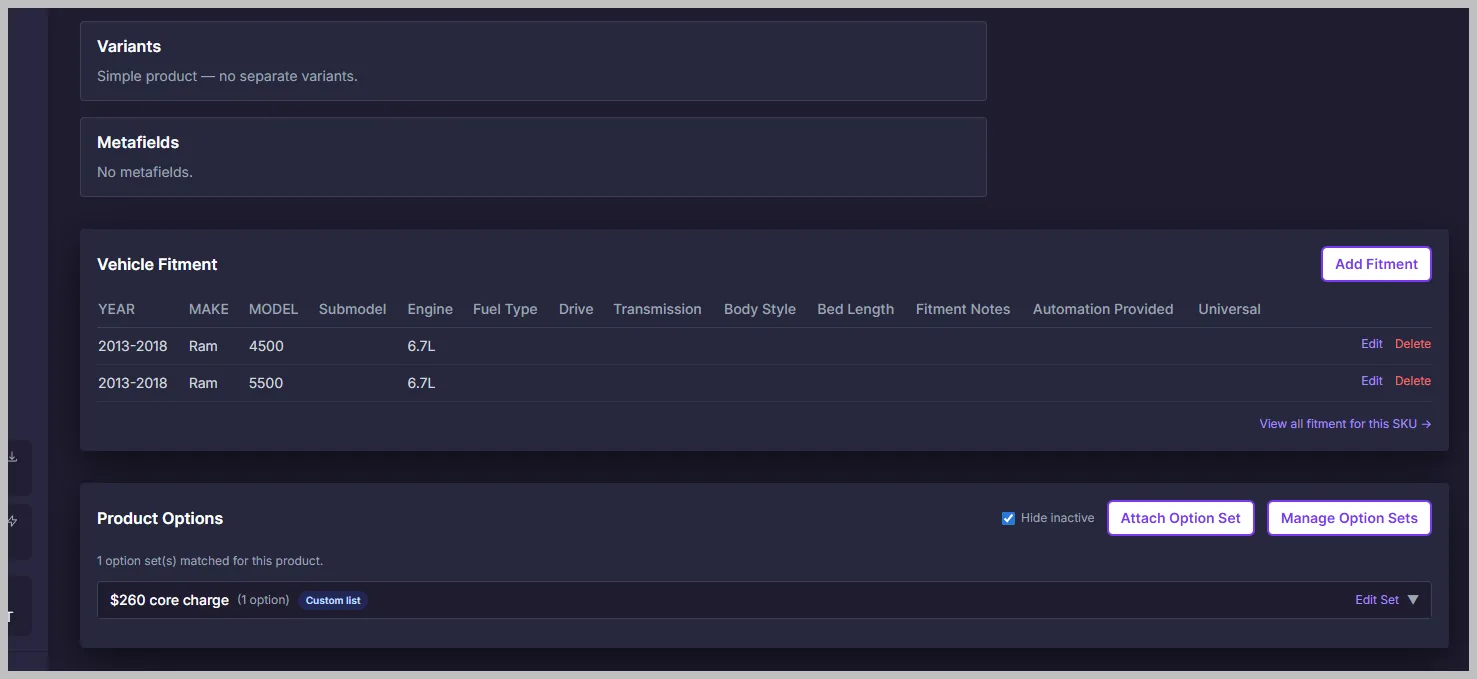This screenshot has height=679, width=1477.
Task: Click the Automation Provided column header
Action: [x=1103, y=309]
